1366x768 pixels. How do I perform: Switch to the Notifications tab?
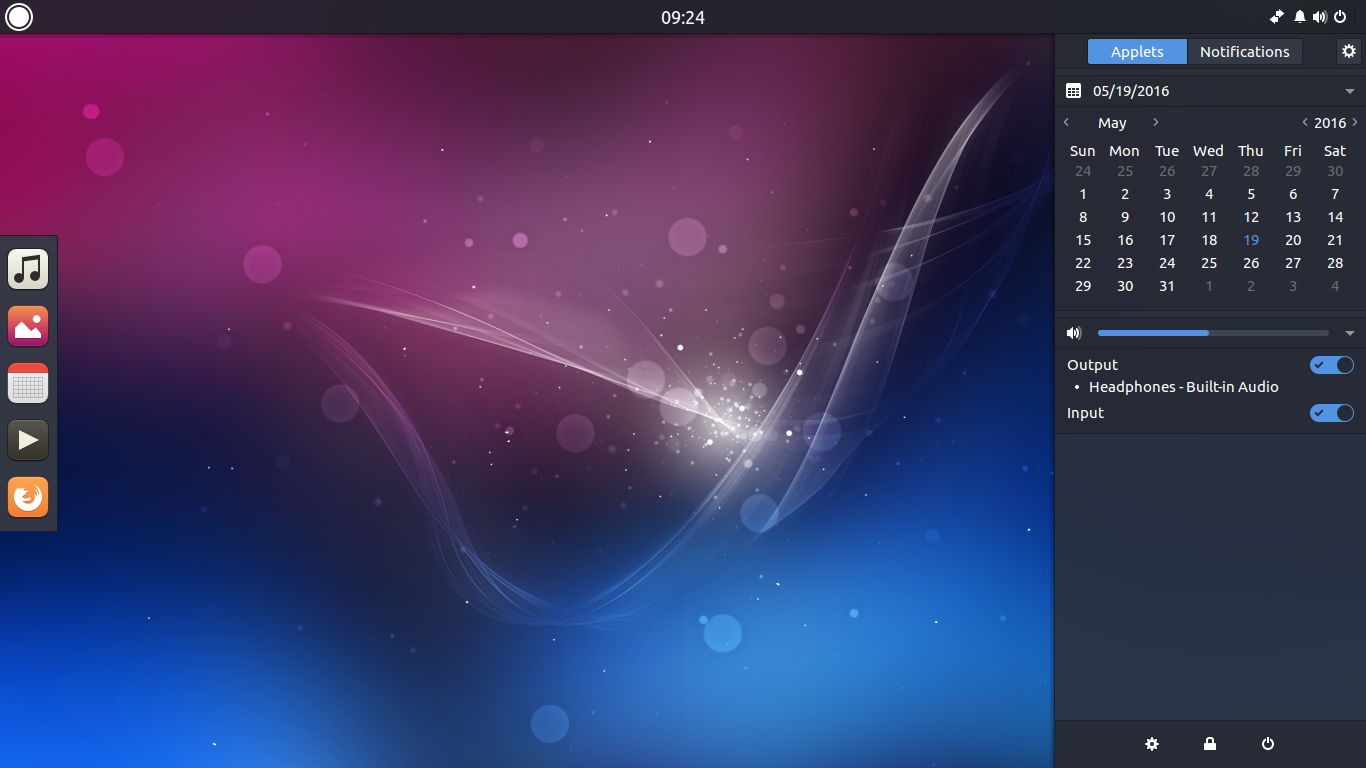[x=1244, y=51]
